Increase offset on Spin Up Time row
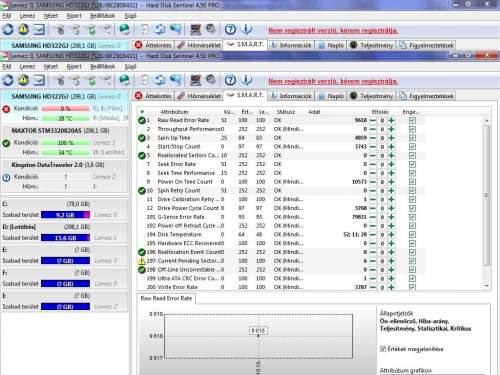 pos(391,138)
